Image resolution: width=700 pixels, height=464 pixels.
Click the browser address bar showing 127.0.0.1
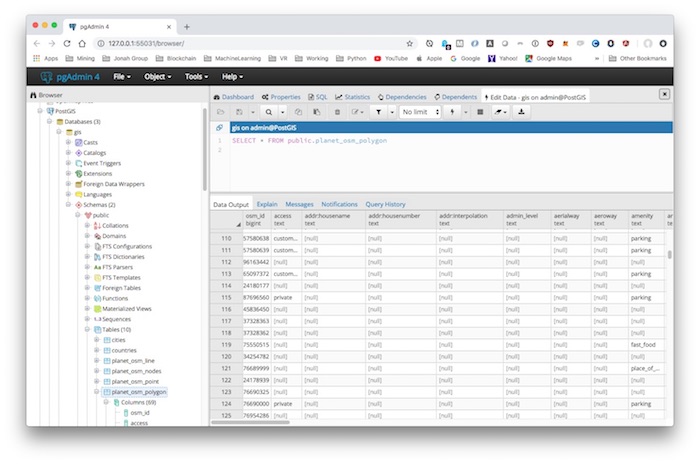click(254, 43)
